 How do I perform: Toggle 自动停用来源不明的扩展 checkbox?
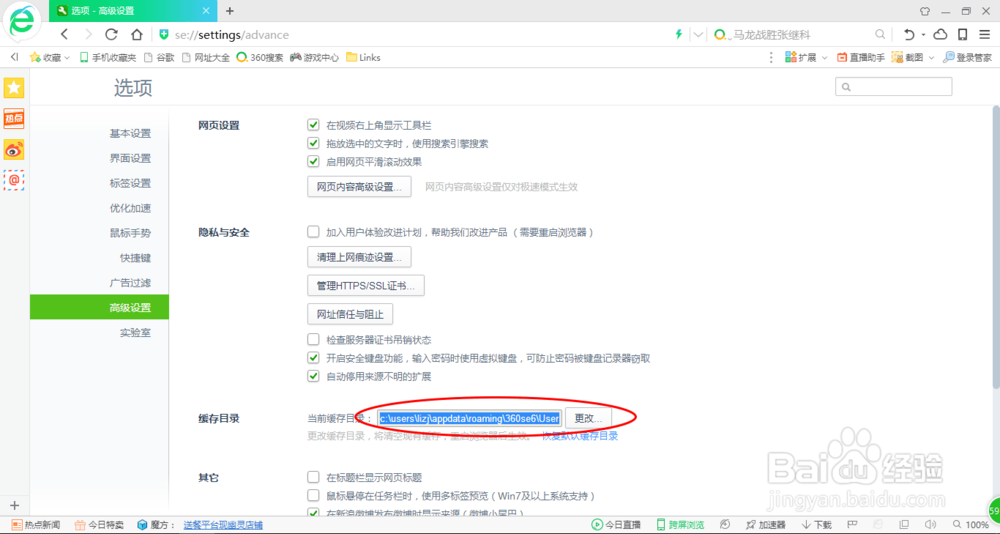[313, 376]
